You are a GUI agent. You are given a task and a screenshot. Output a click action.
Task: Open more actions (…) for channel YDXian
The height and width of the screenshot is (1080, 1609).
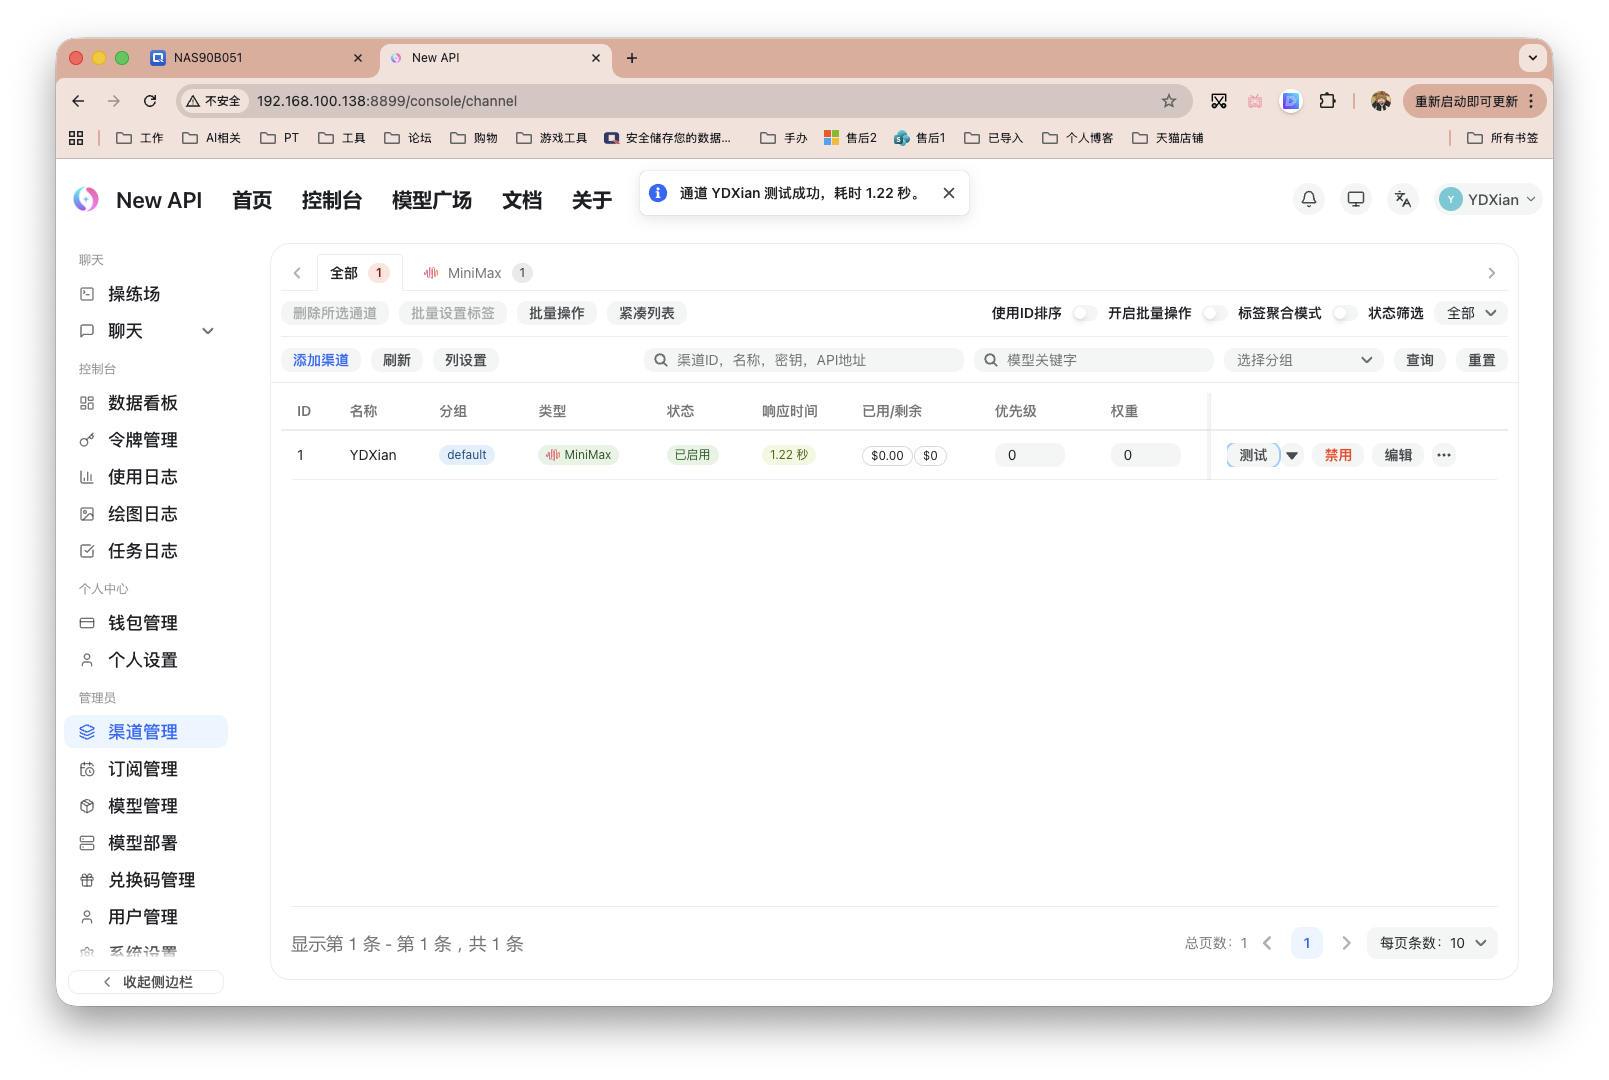click(1443, 455)
